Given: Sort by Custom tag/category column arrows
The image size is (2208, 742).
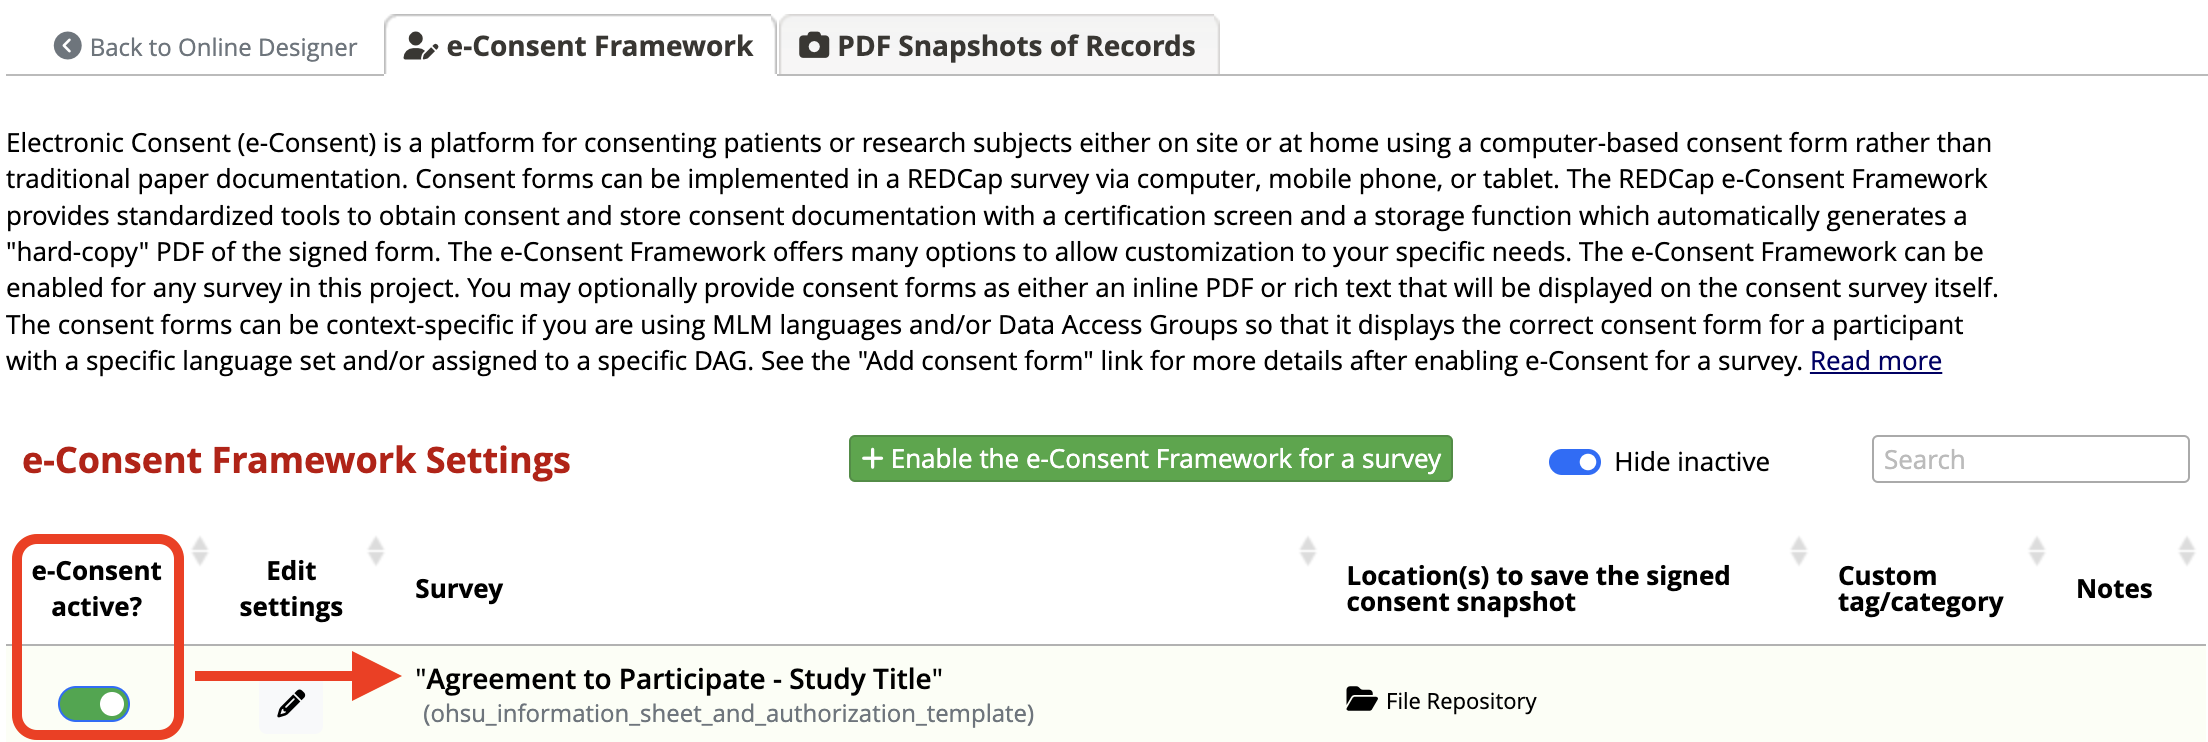Looking at the screenshot, I should coord(2037,550).
